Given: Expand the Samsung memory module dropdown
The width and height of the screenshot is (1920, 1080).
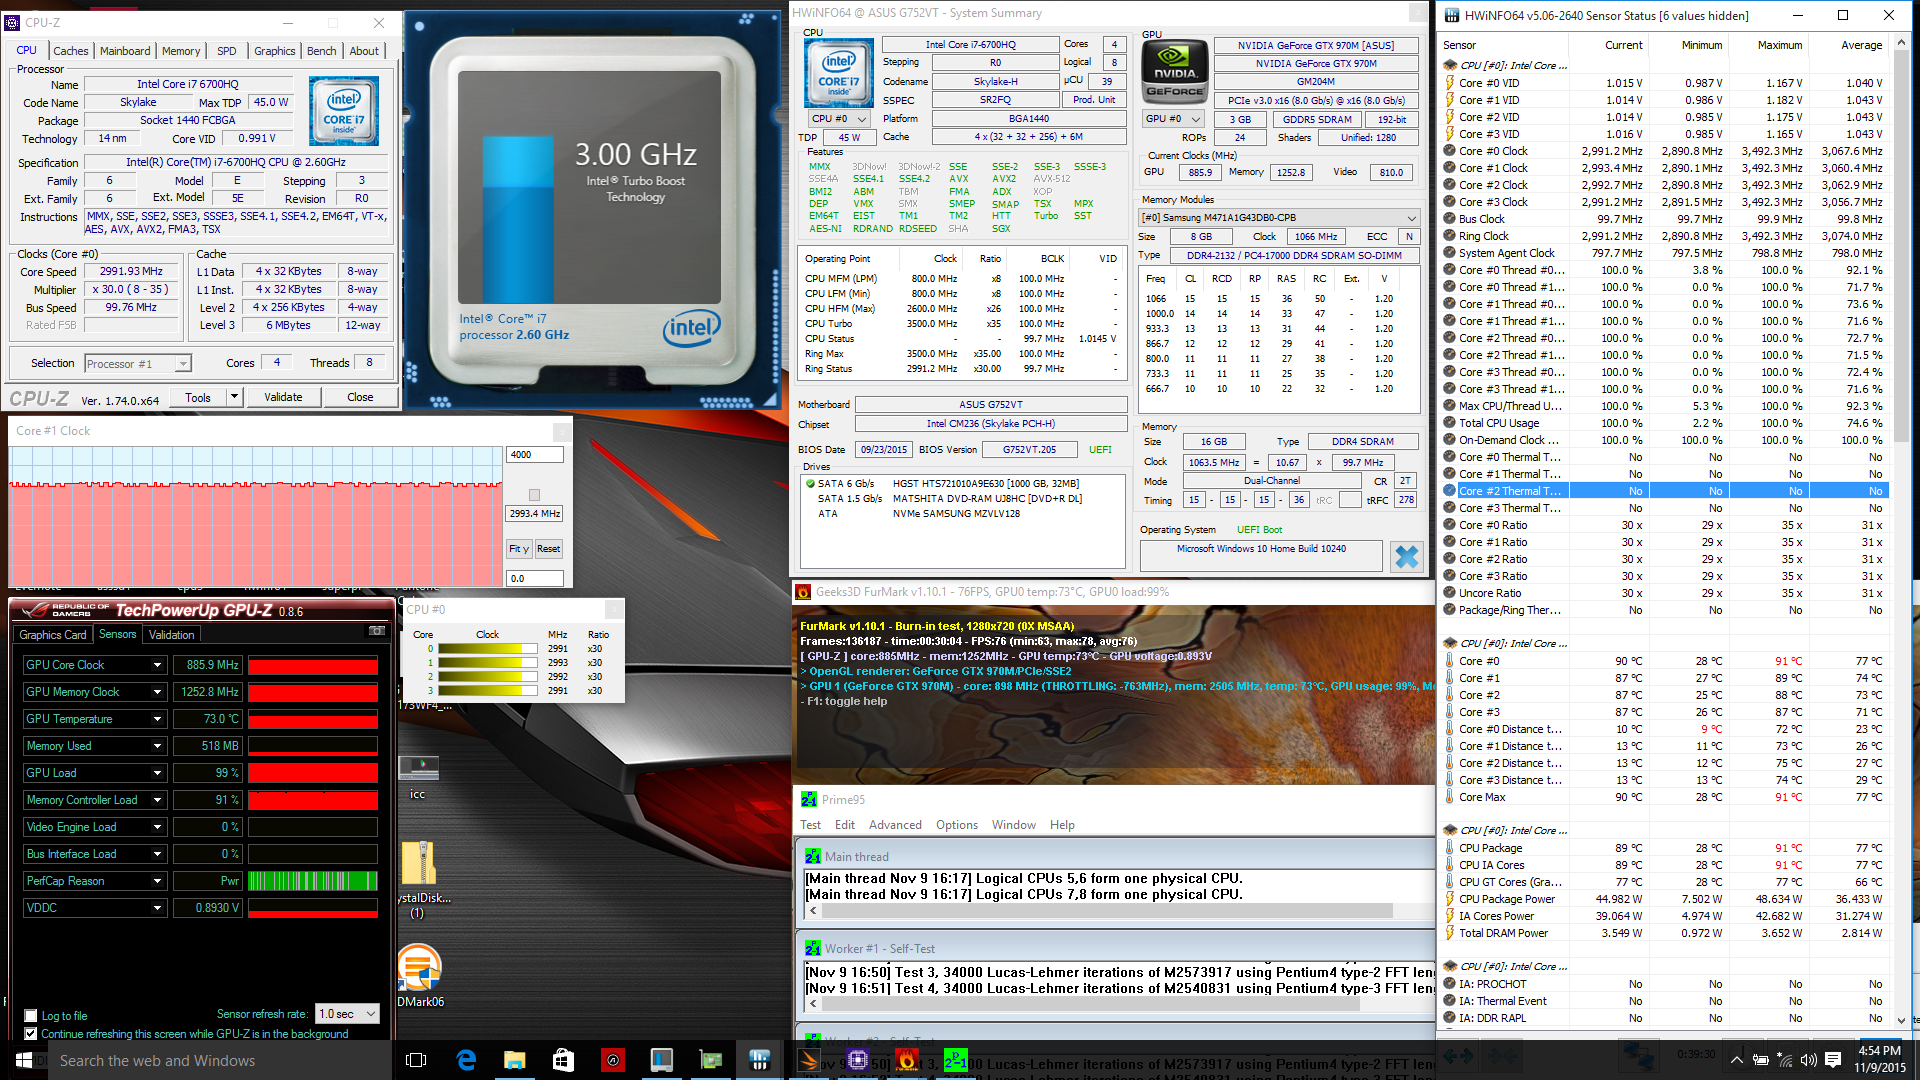Looking at the screenshot, I should tap(1412, 217).
